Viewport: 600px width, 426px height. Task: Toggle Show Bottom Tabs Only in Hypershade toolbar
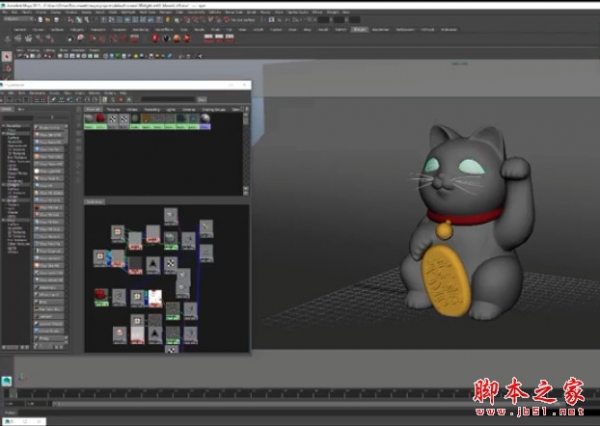pyautogui.click(x=18, y=100)
